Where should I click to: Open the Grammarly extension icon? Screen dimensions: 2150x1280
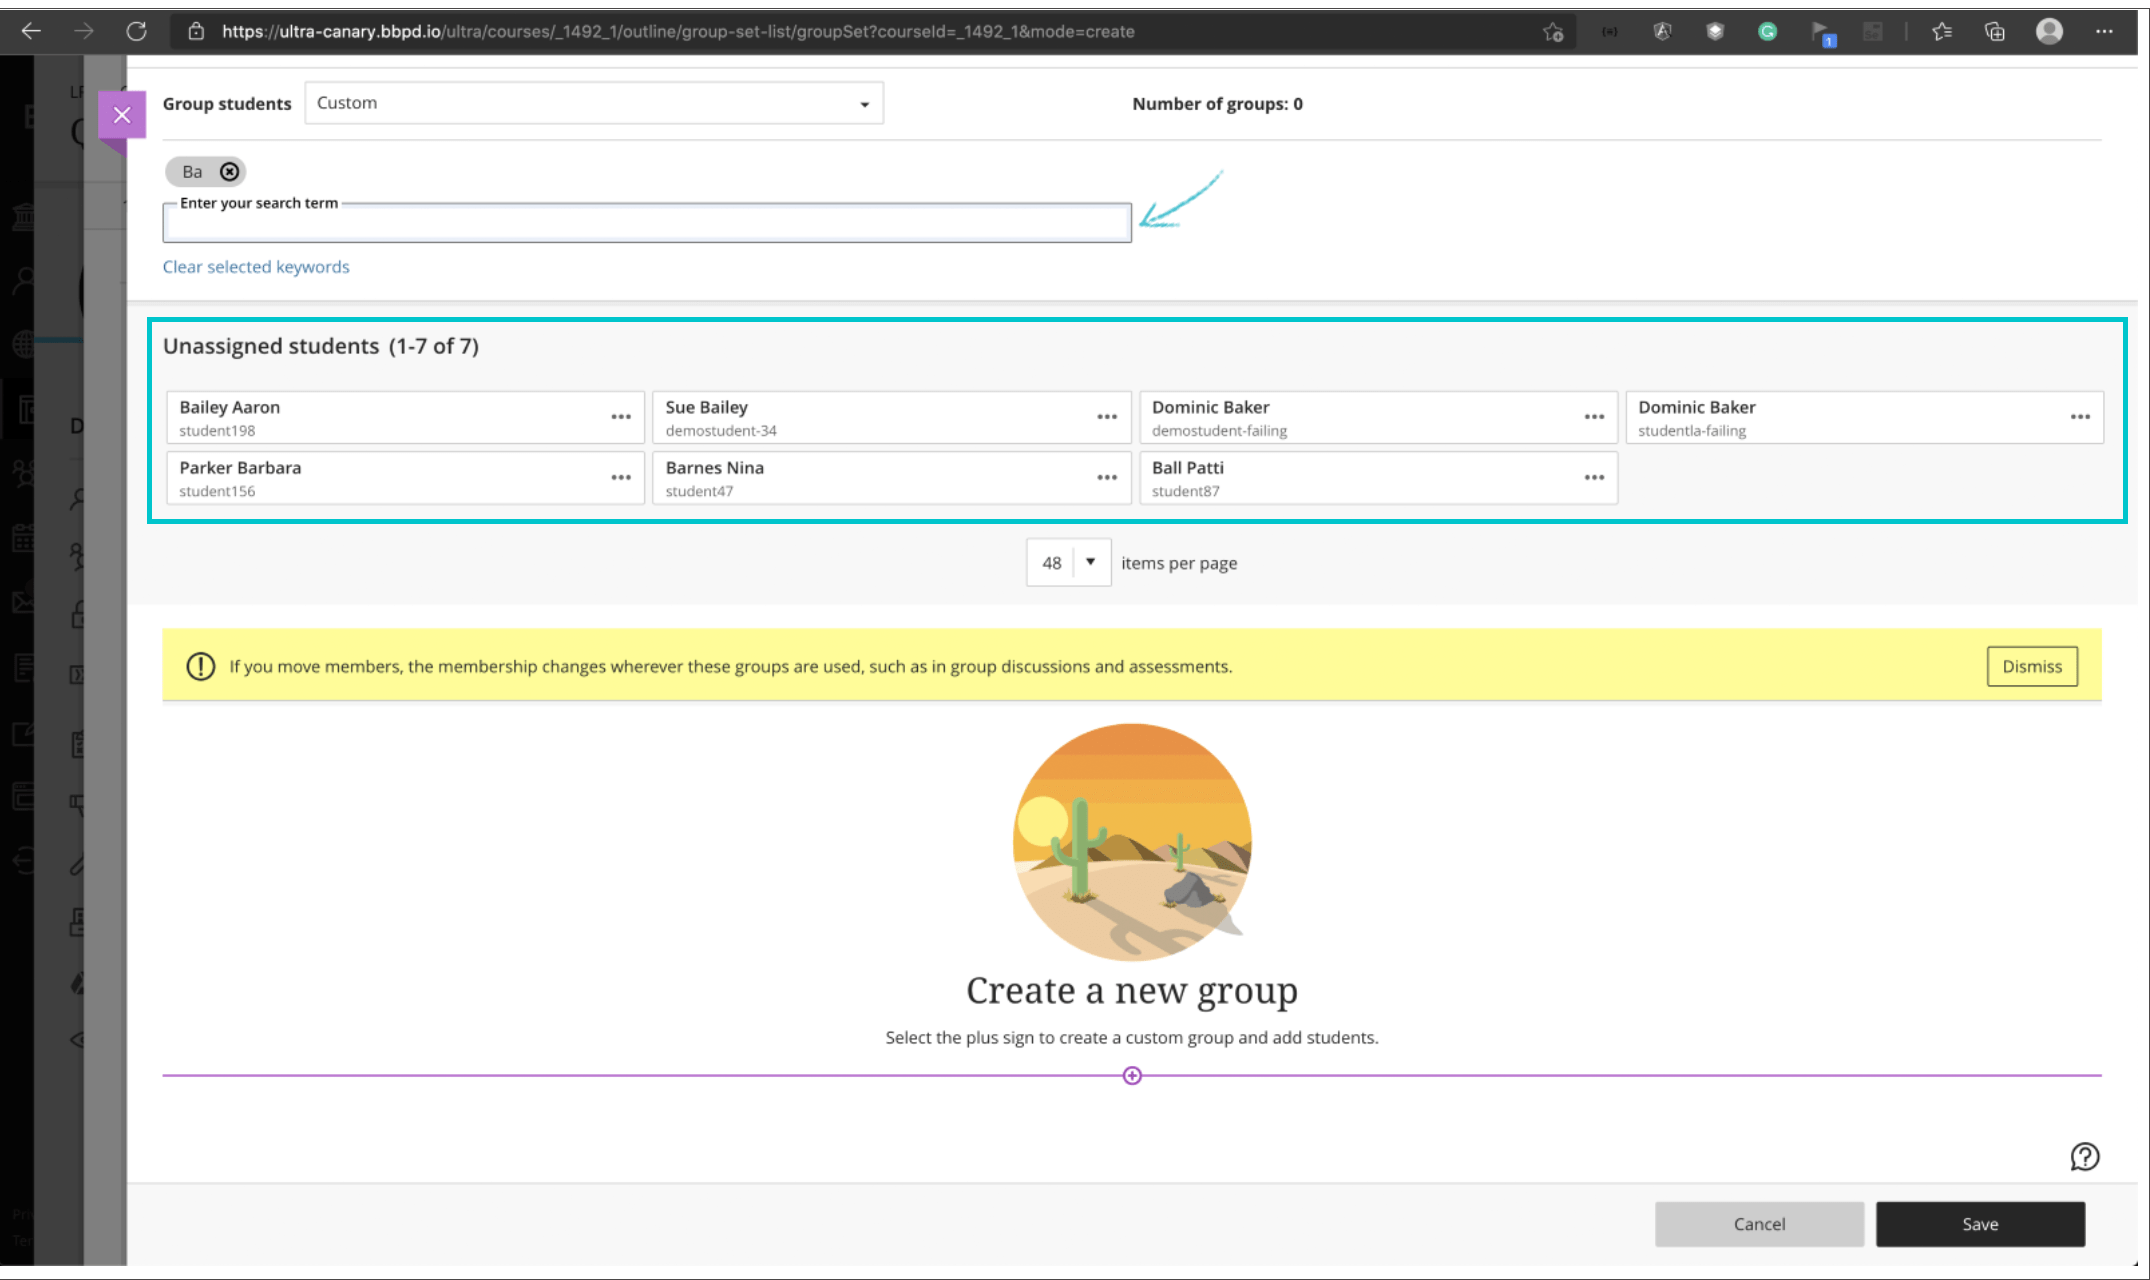click(1767, 31)
